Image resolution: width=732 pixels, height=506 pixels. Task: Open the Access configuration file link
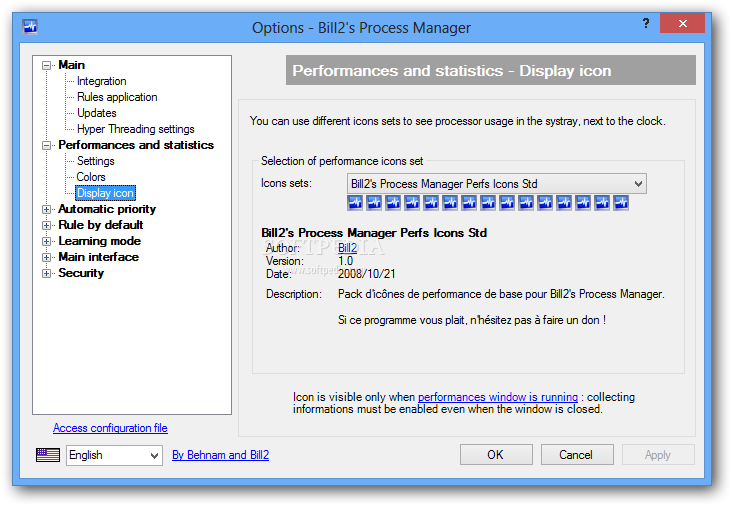coord(110,428)
